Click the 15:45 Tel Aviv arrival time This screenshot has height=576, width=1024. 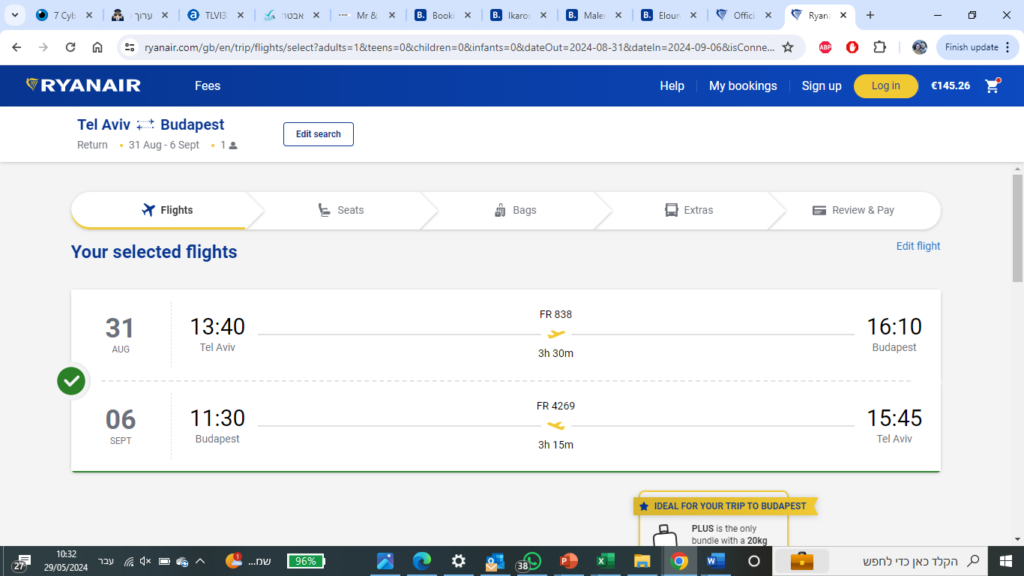(x=894, y=418)
